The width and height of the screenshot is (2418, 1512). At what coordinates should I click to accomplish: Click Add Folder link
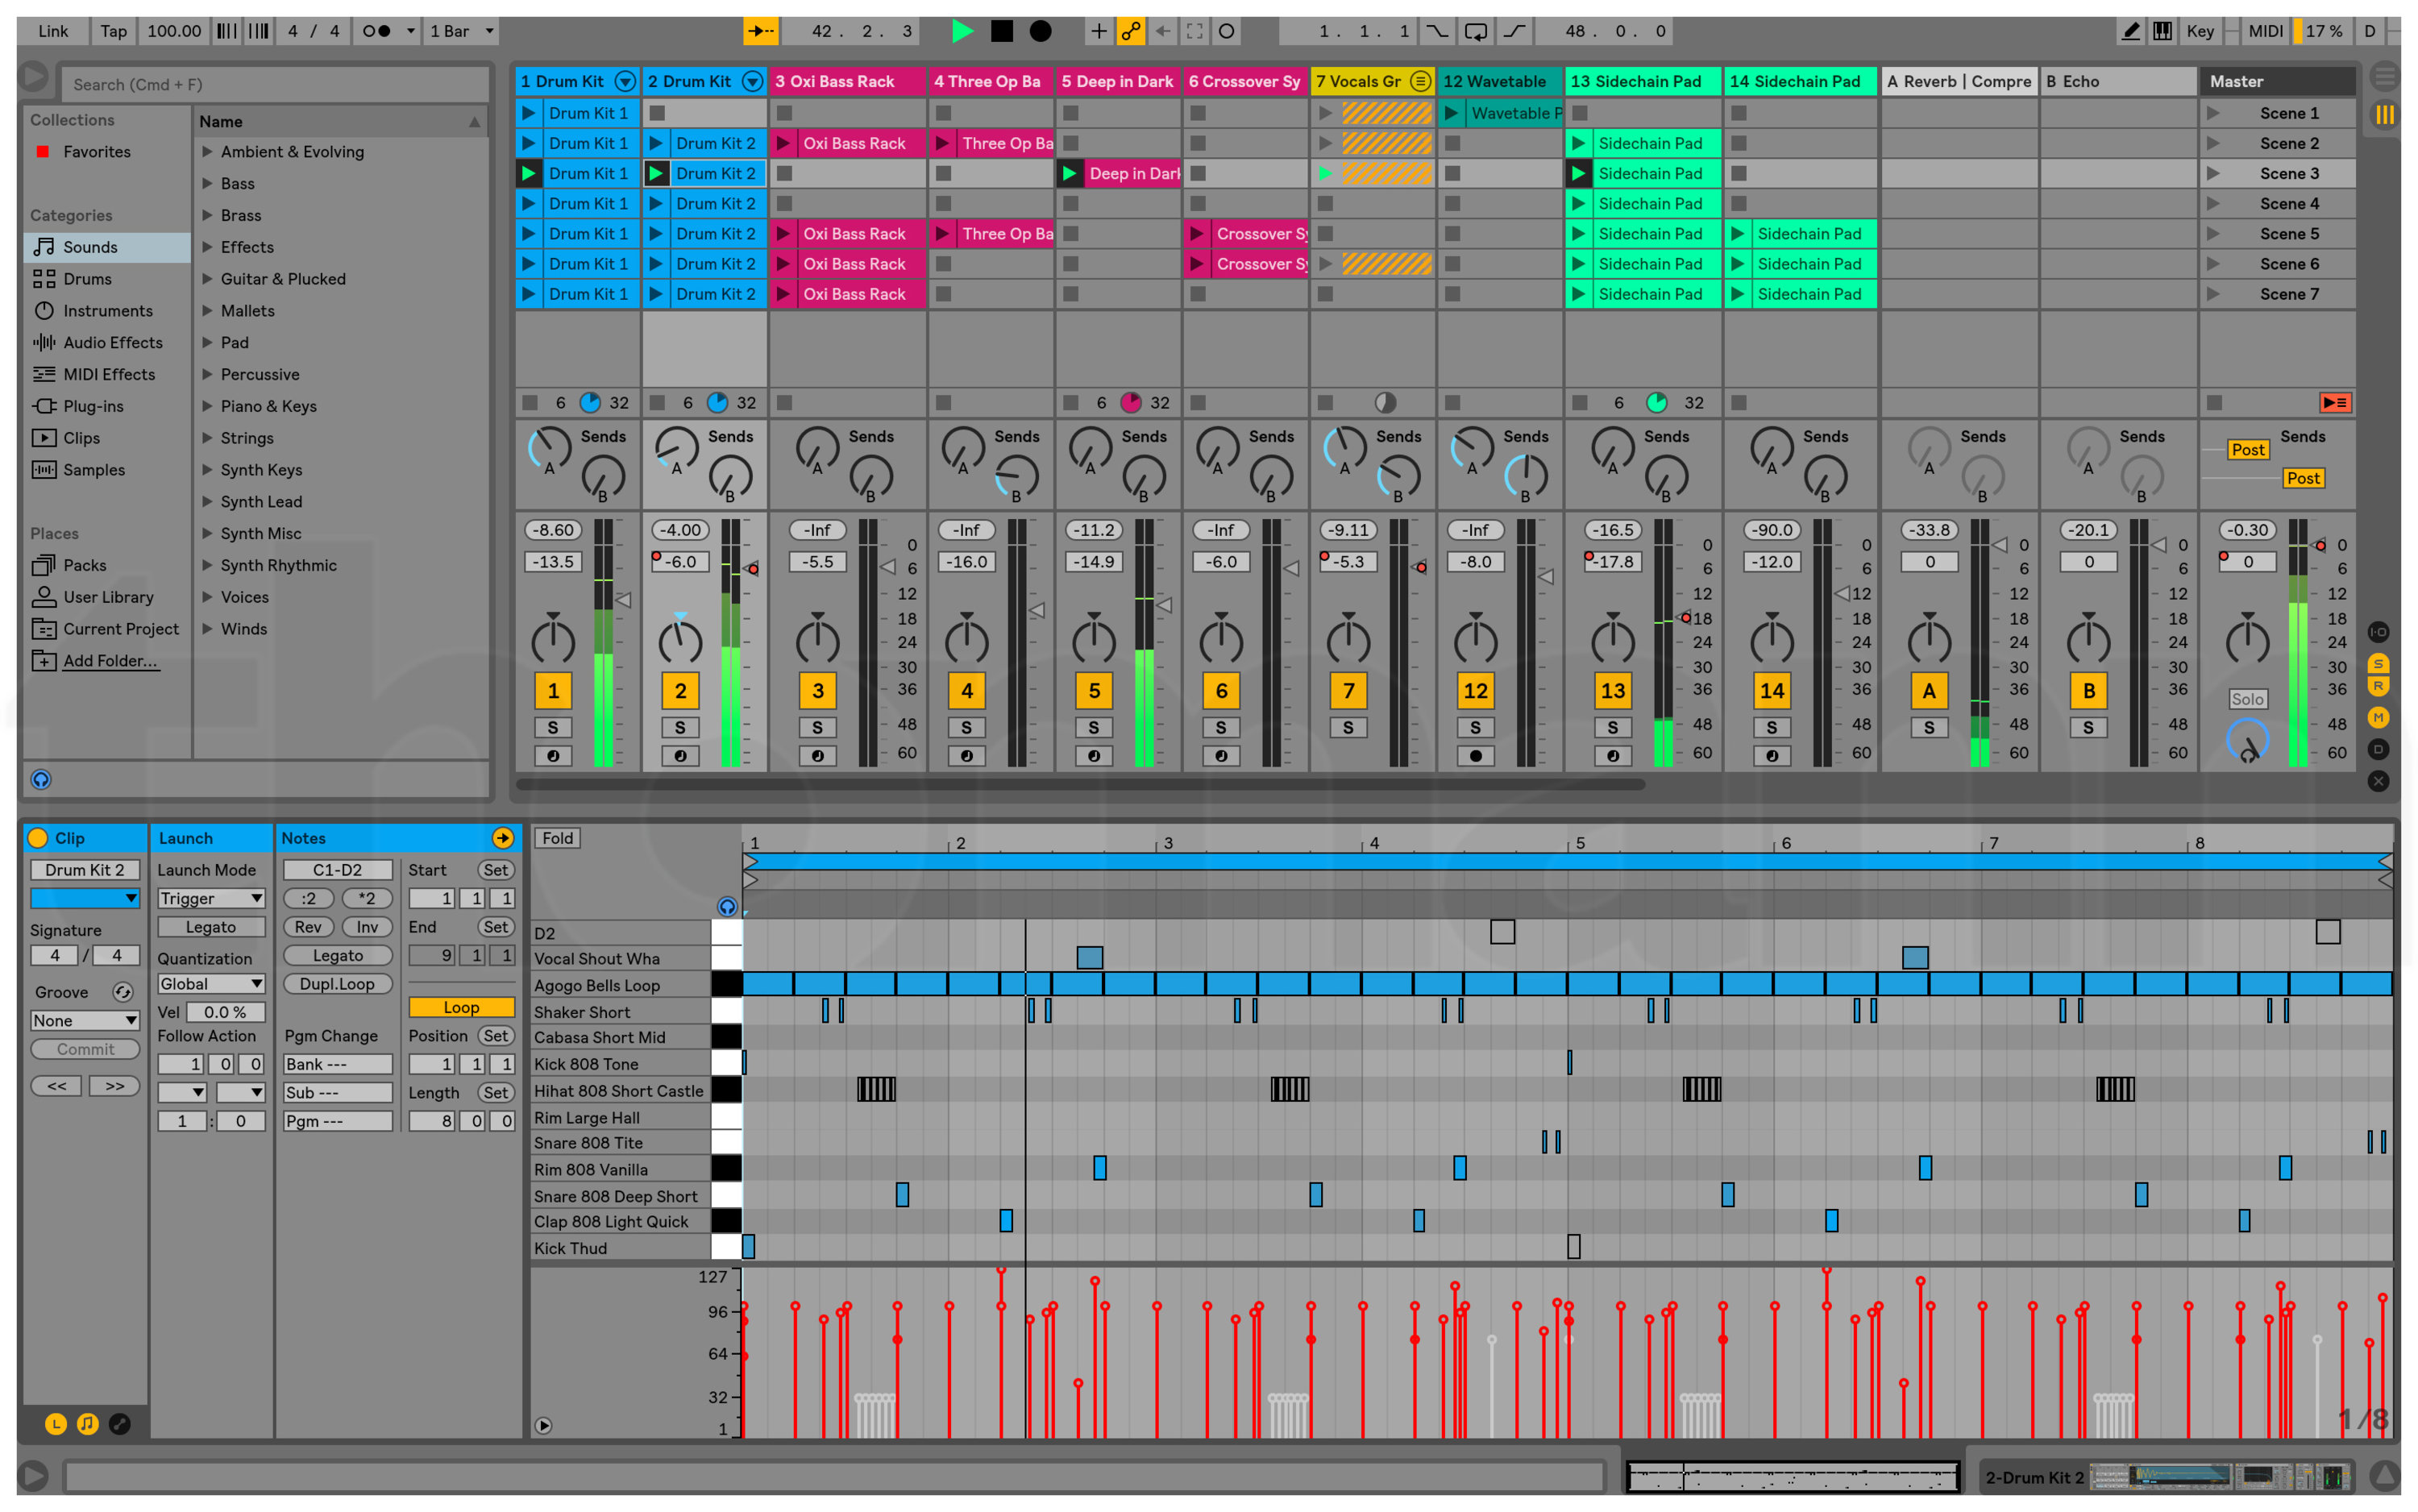110,661
